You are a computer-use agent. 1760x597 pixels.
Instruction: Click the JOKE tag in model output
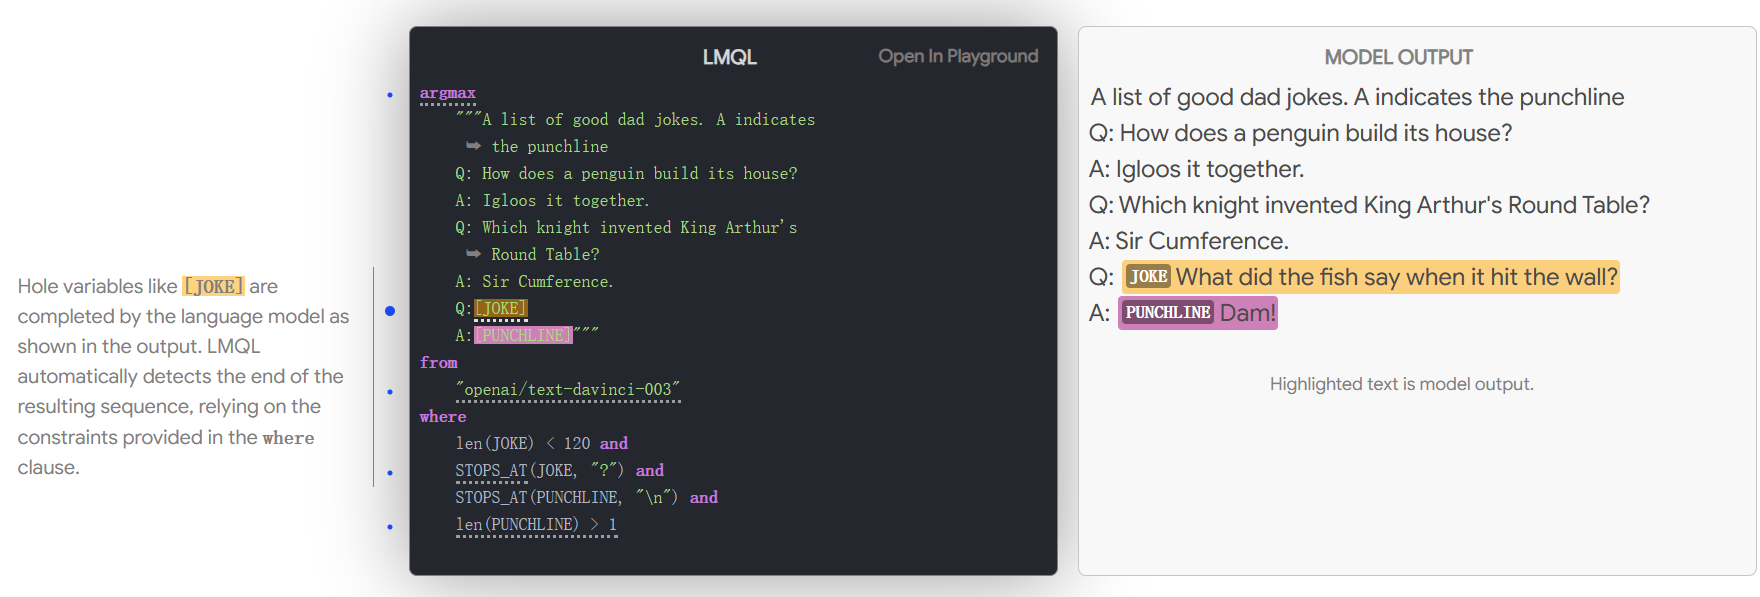click(1148, 277)
